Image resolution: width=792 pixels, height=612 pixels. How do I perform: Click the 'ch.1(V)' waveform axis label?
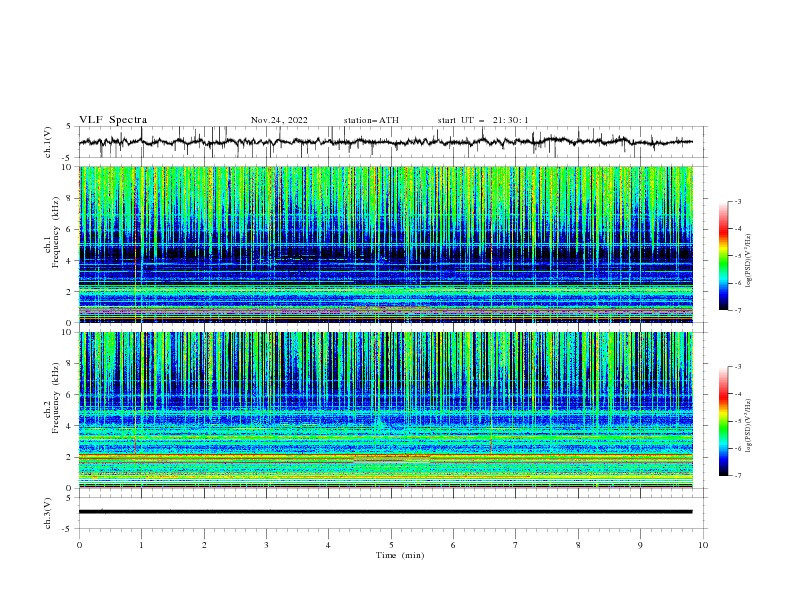tap(48, 142)
